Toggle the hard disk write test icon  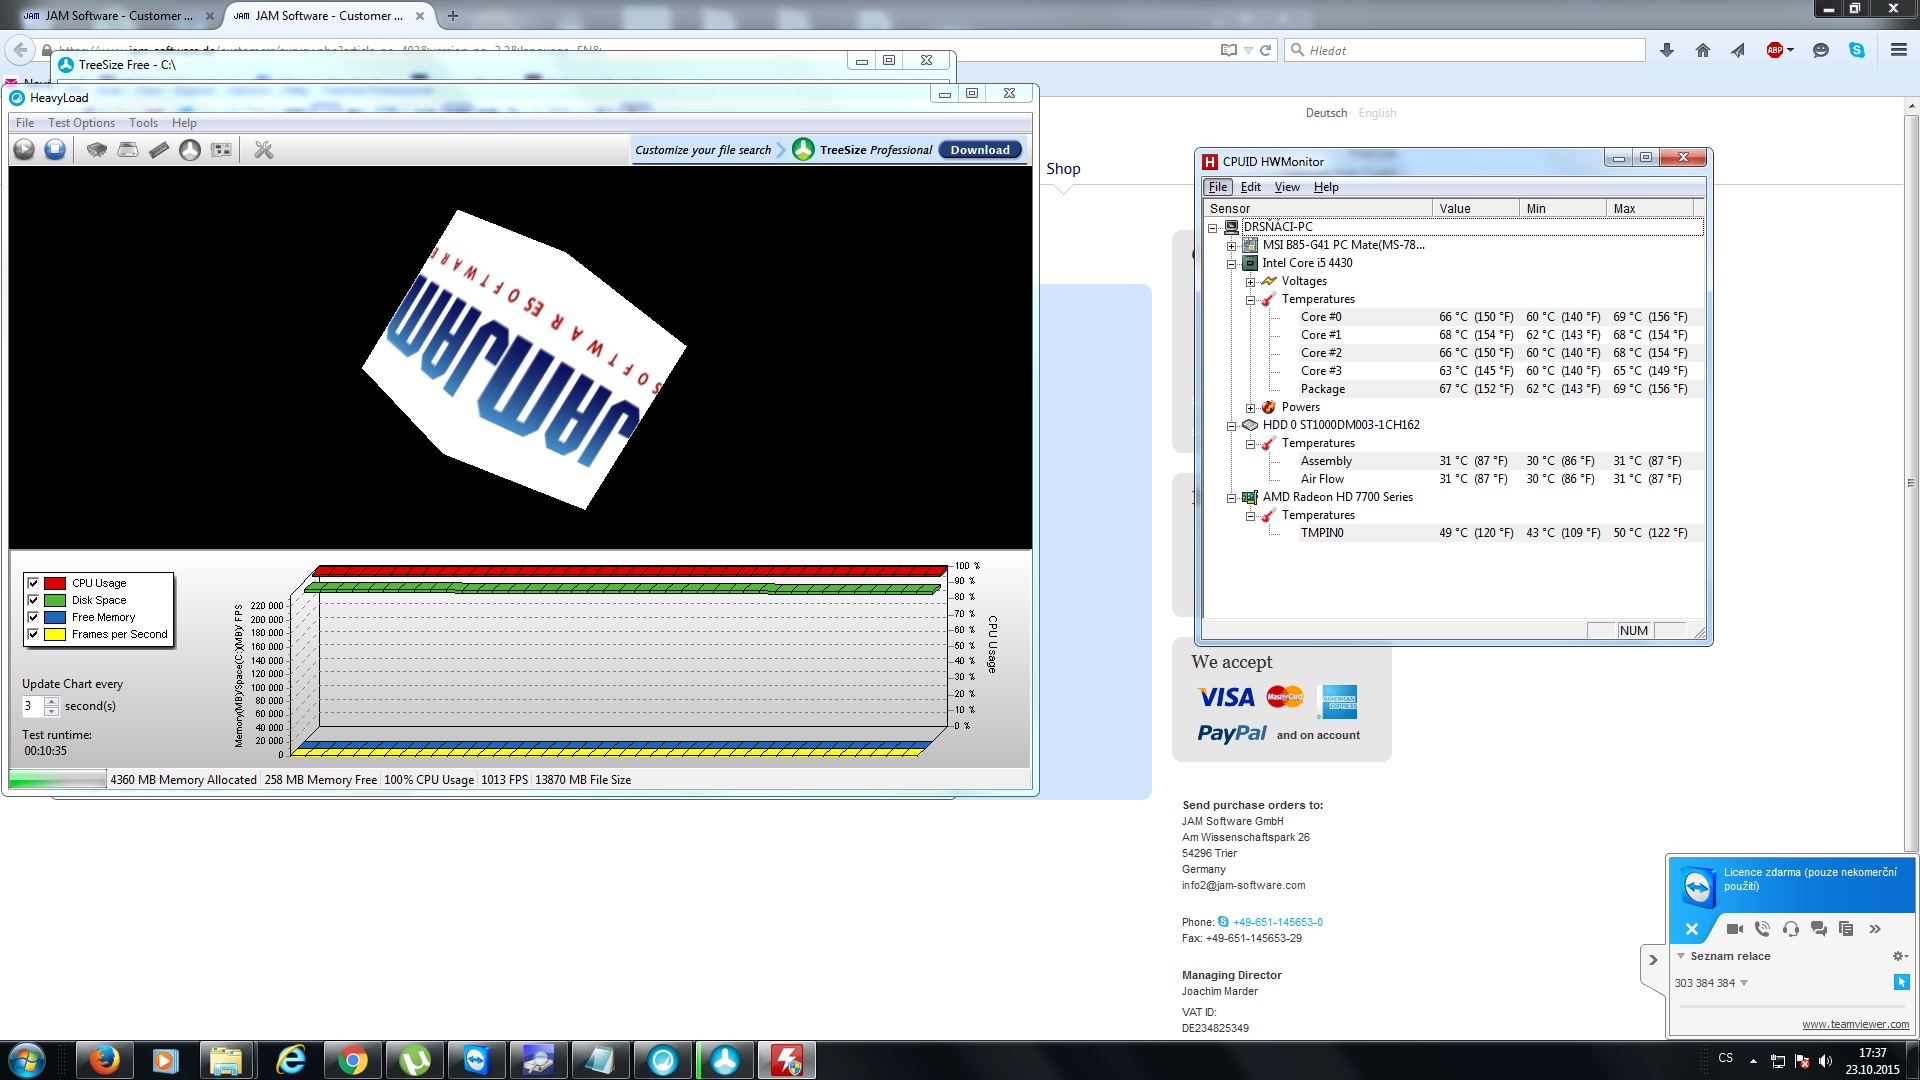[128, 150]
